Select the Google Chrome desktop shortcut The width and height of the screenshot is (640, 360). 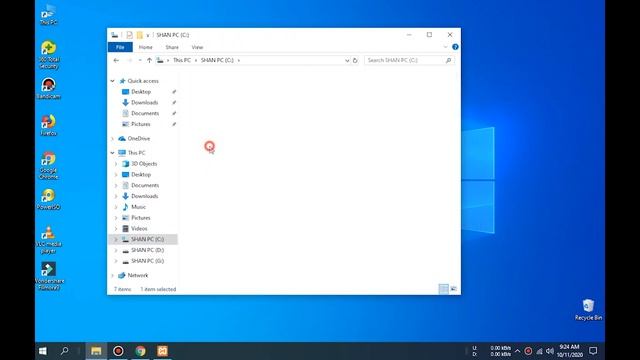click(x=49, y=165)
